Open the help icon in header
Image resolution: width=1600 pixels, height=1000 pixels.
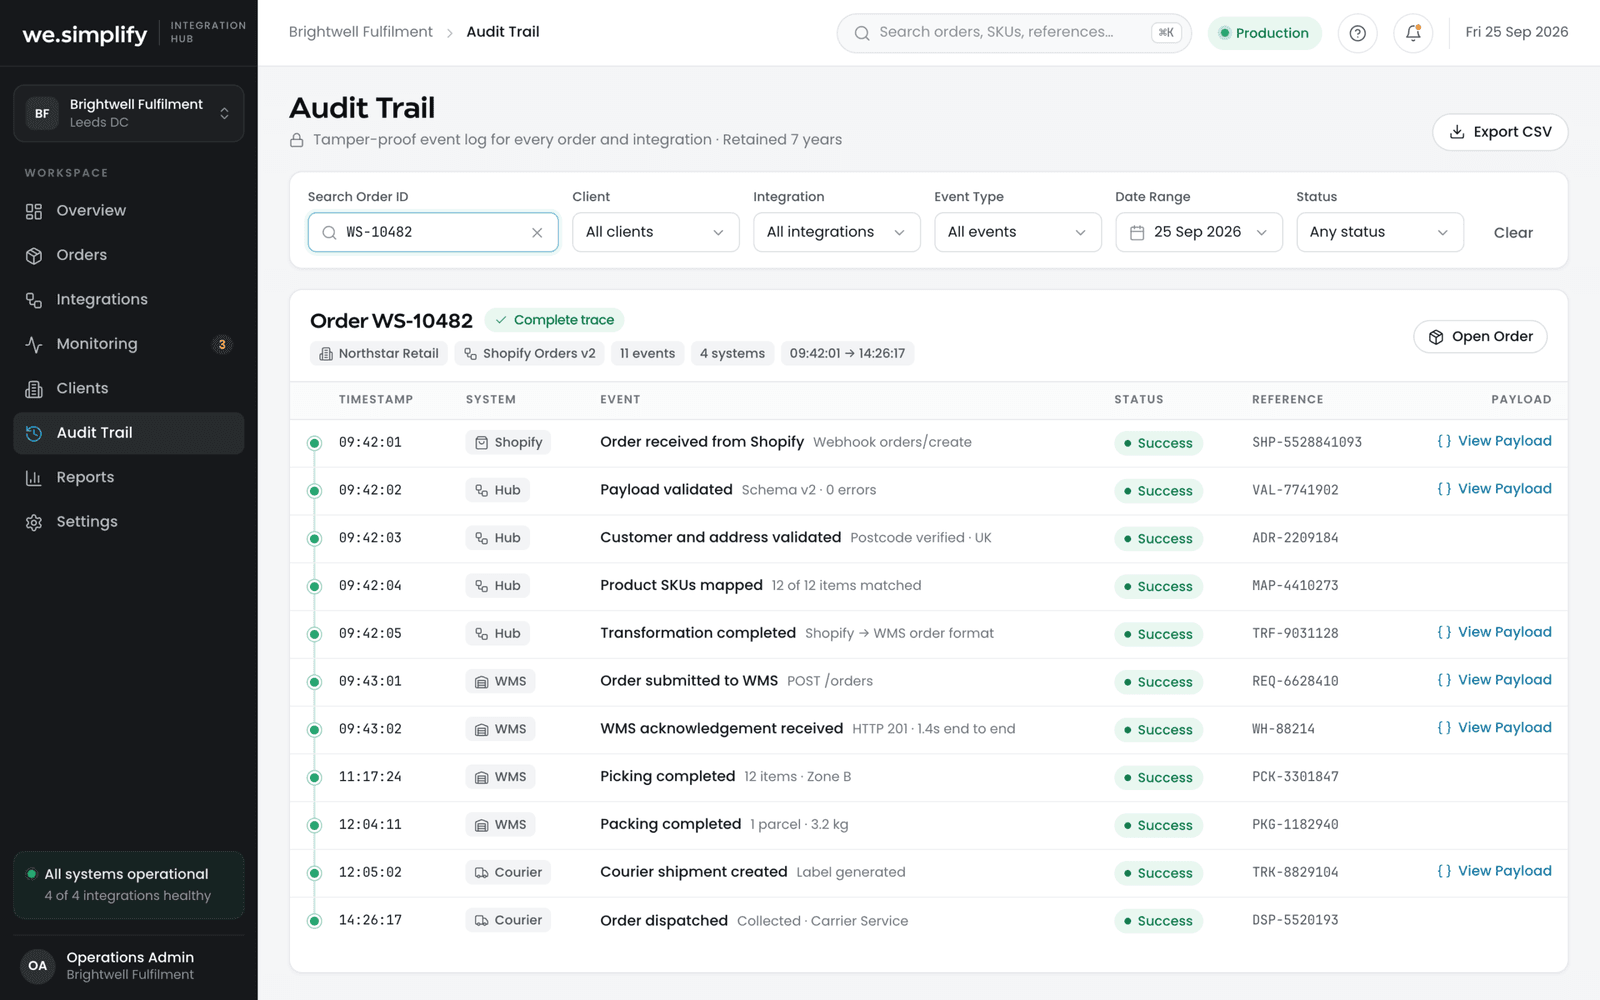pyautogui.click(x=1357, y=33)
